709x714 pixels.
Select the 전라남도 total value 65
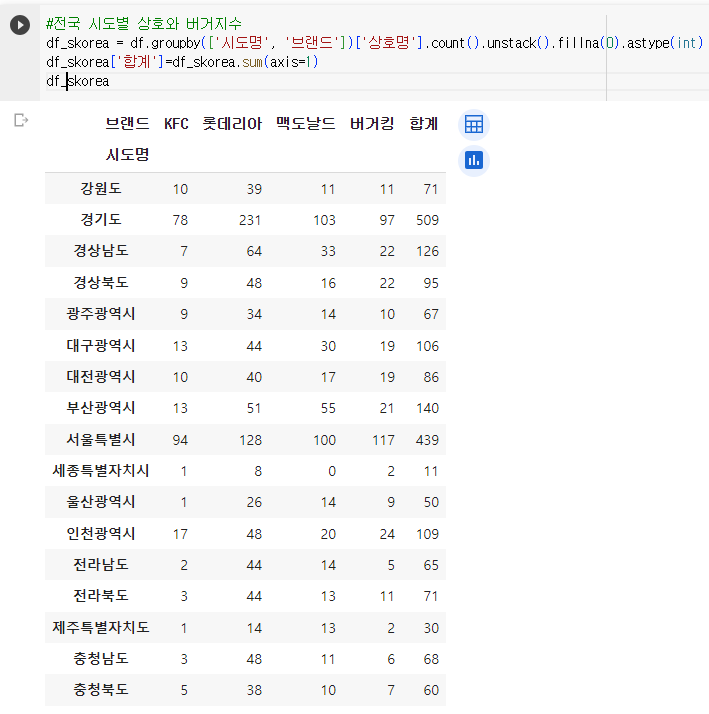[x=431, y=565]
